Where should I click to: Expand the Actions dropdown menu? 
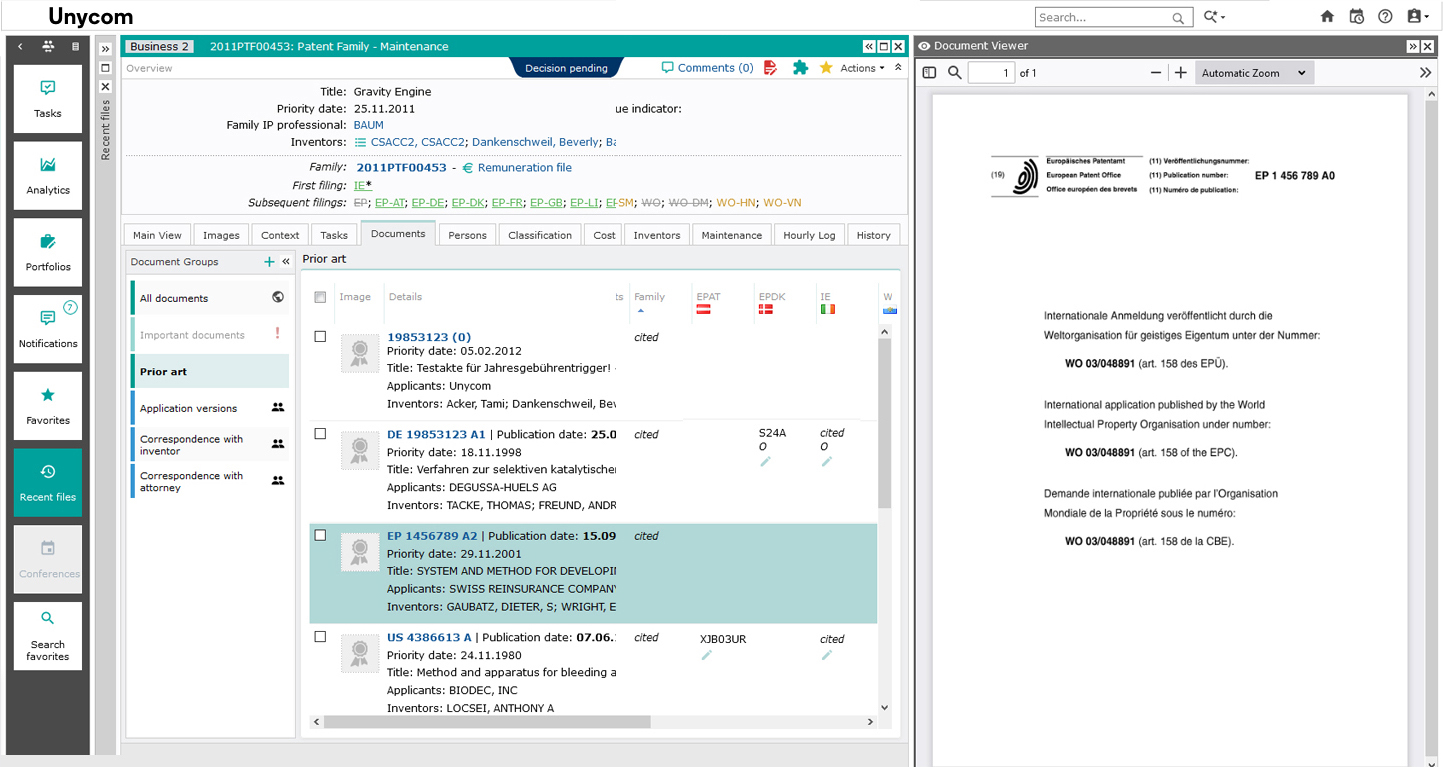tap(862, 68)
